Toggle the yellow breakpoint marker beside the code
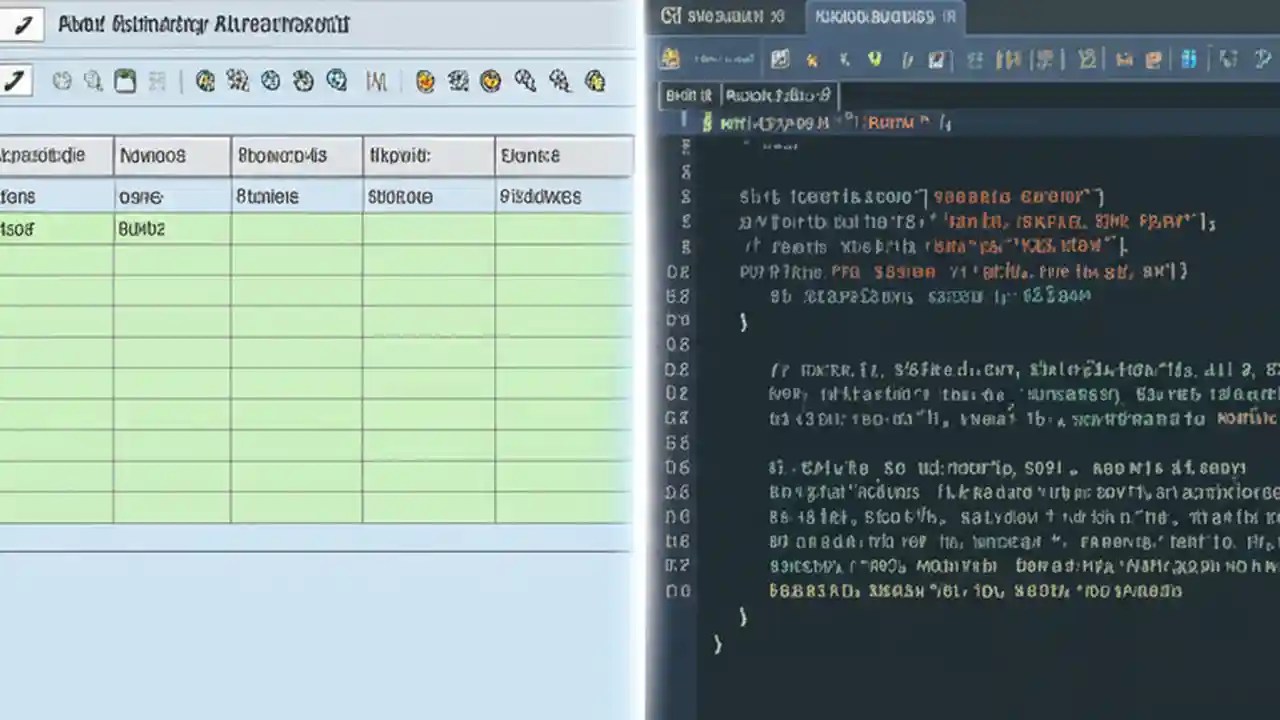This screenshot has height=720, width=1280. coord(706,122)
